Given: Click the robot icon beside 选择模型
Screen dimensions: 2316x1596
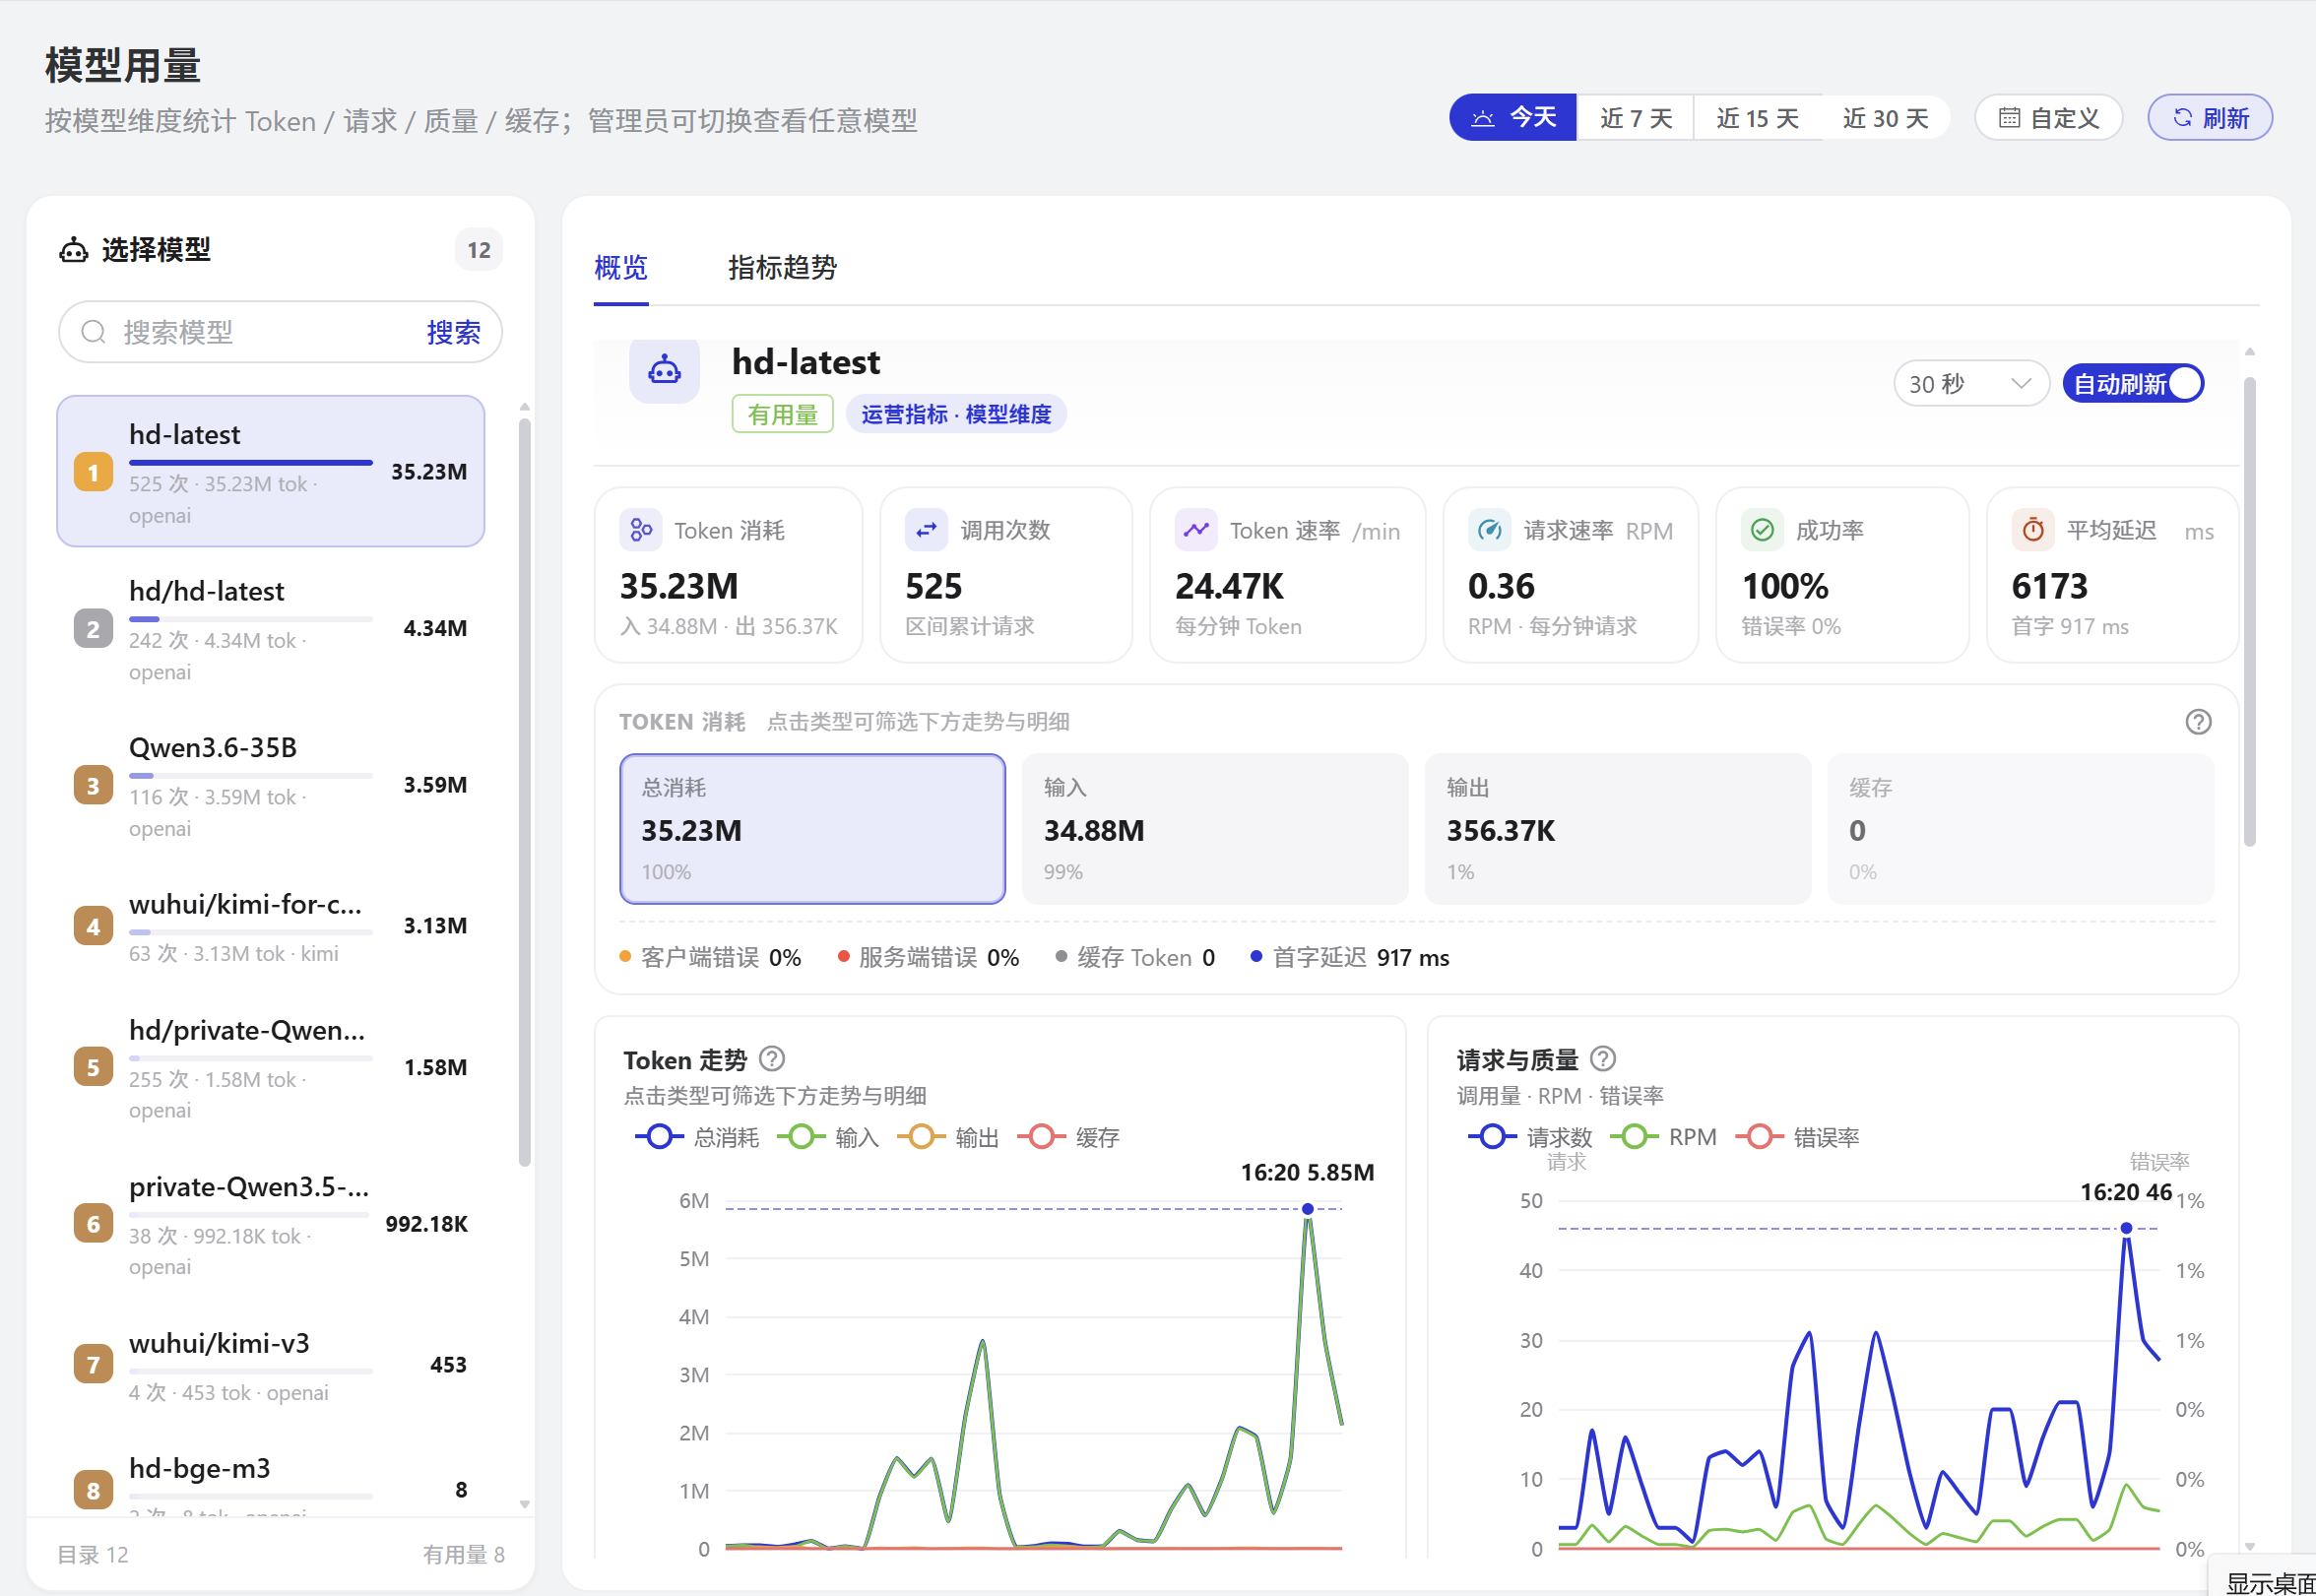Looking at the screenshot, I should click(x=74, y=250).
